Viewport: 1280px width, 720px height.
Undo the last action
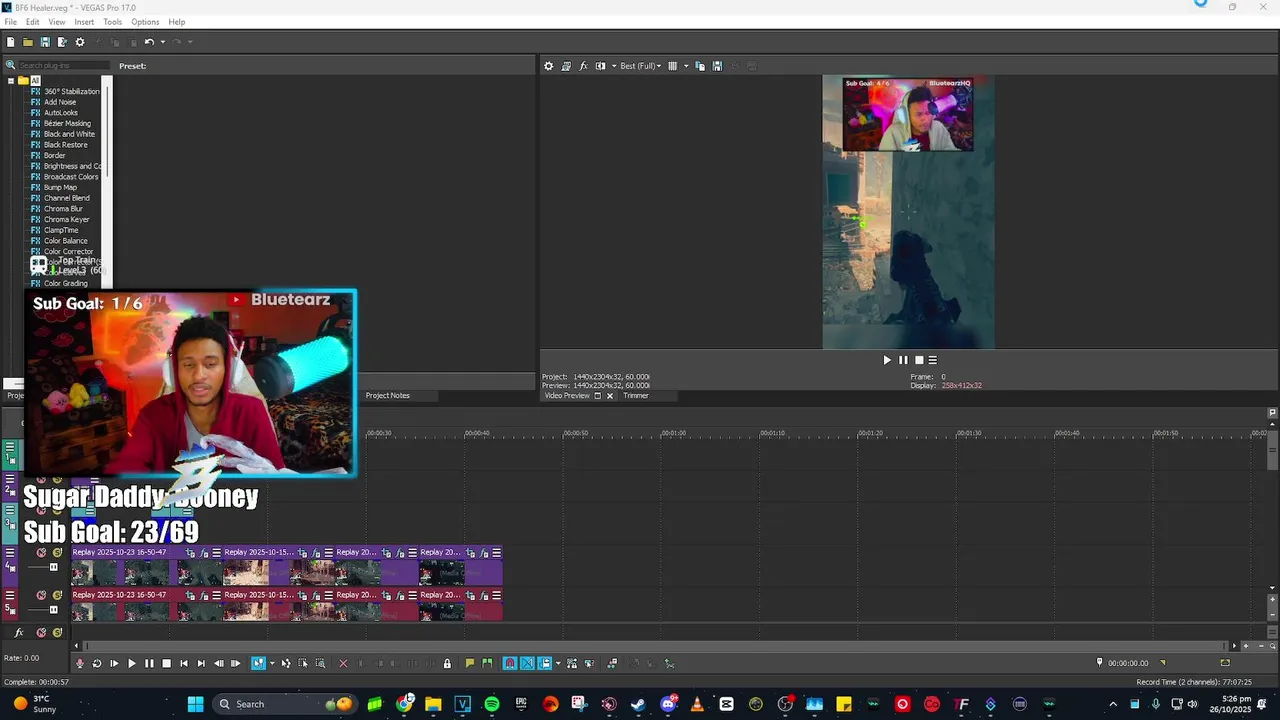pos(148,42)
